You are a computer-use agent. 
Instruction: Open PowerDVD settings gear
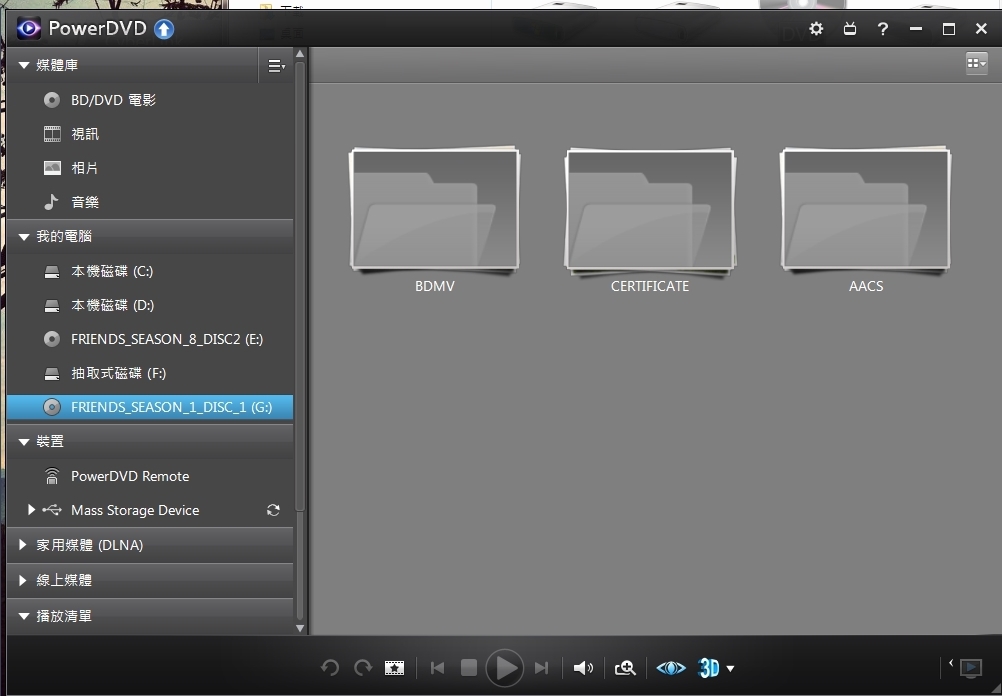click(x=816, y=29)
